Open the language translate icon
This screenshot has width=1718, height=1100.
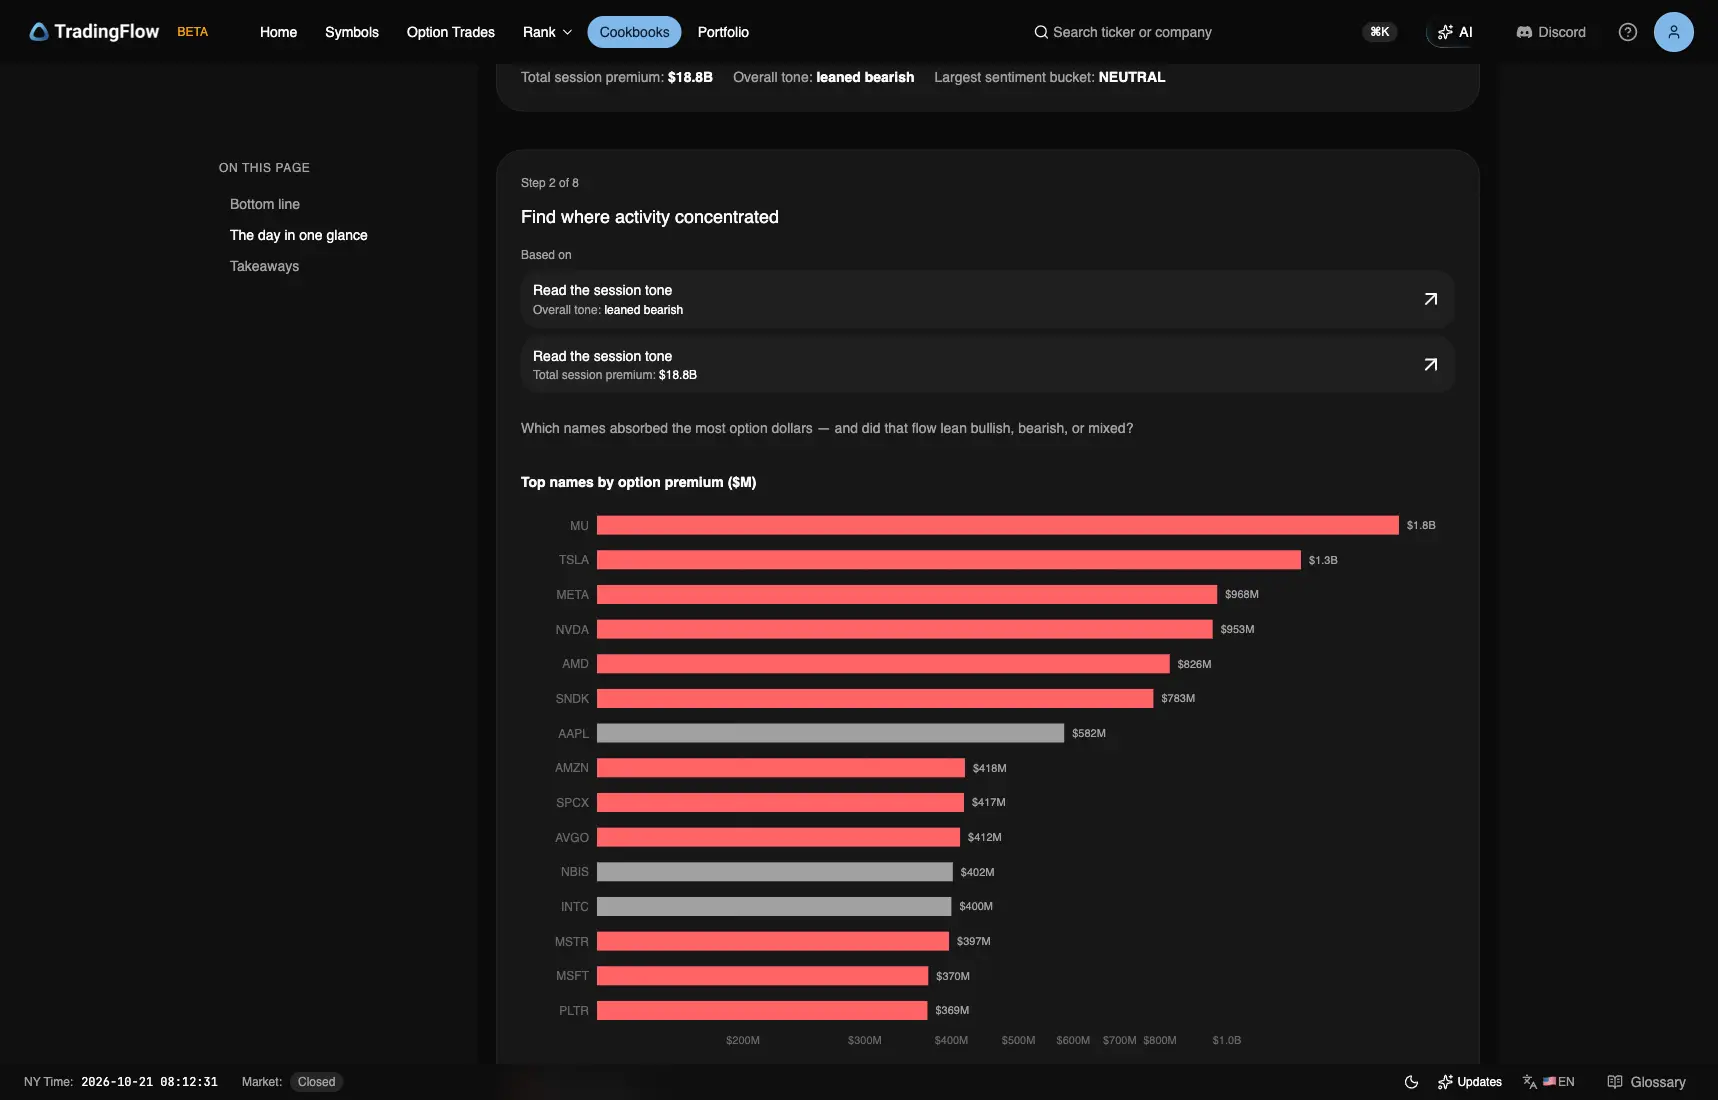point(1530,1082)
